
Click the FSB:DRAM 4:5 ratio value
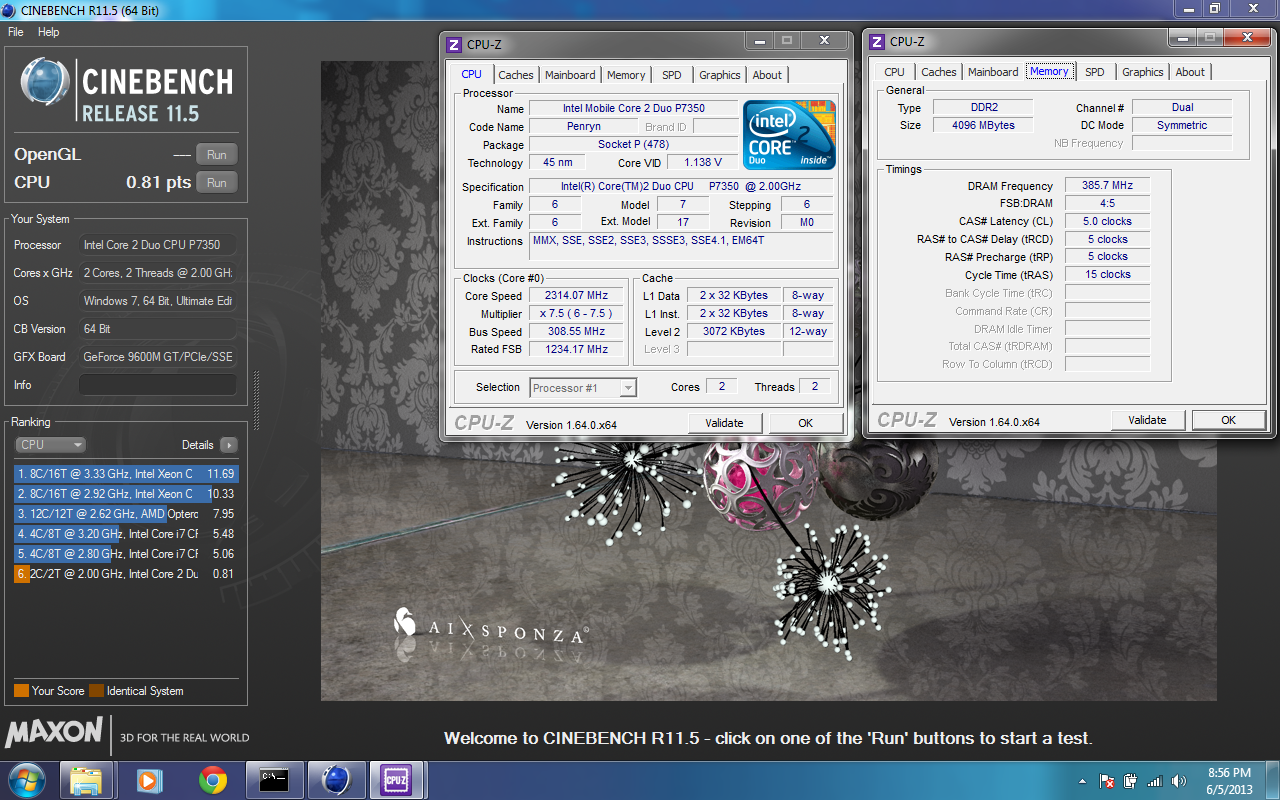(1107, 204)
